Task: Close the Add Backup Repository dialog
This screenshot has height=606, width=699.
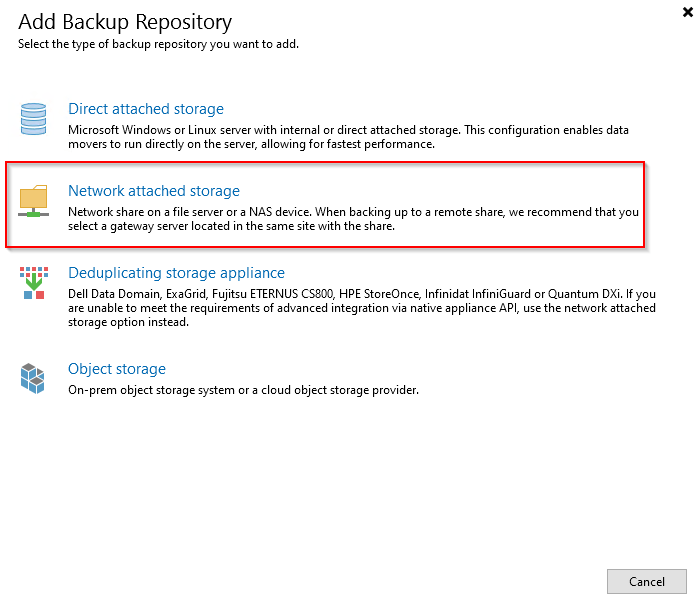Action: (x=685, y=12)
